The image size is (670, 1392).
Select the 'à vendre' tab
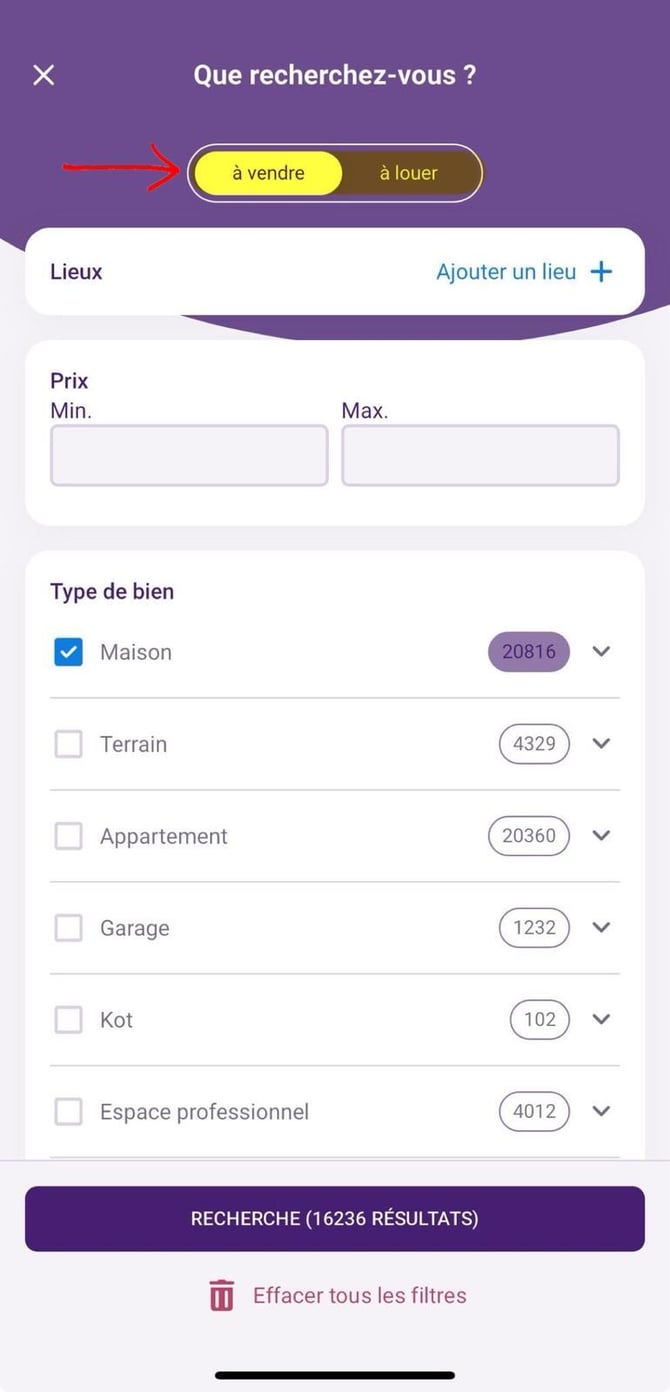(x=268, y=173)
